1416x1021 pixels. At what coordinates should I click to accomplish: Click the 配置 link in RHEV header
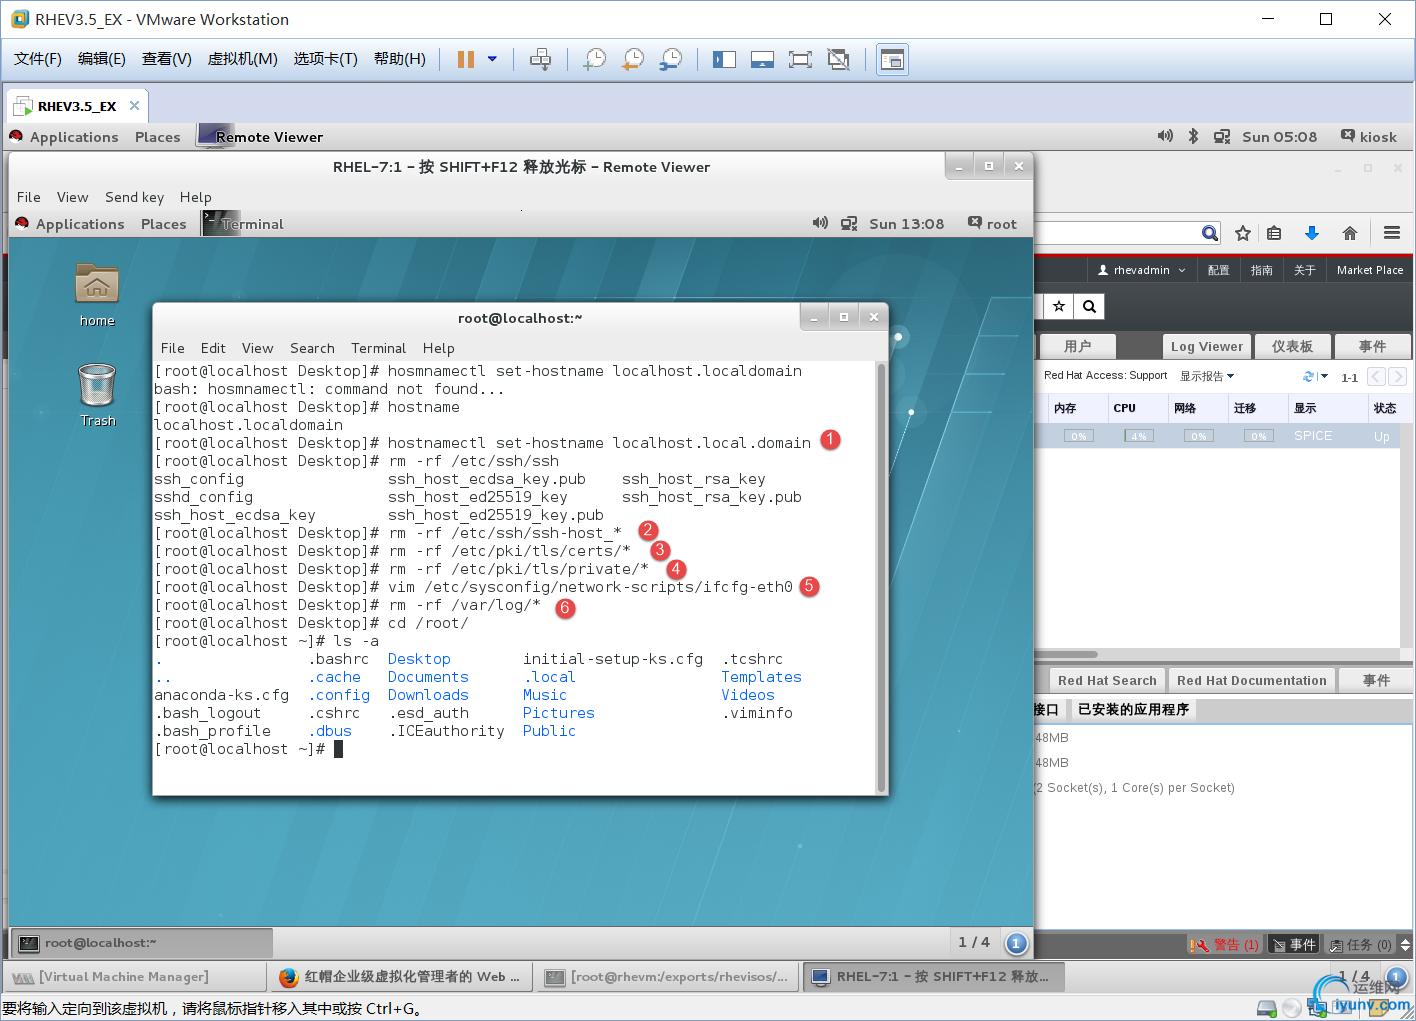pyautogui.click(x=1218, y=270)
